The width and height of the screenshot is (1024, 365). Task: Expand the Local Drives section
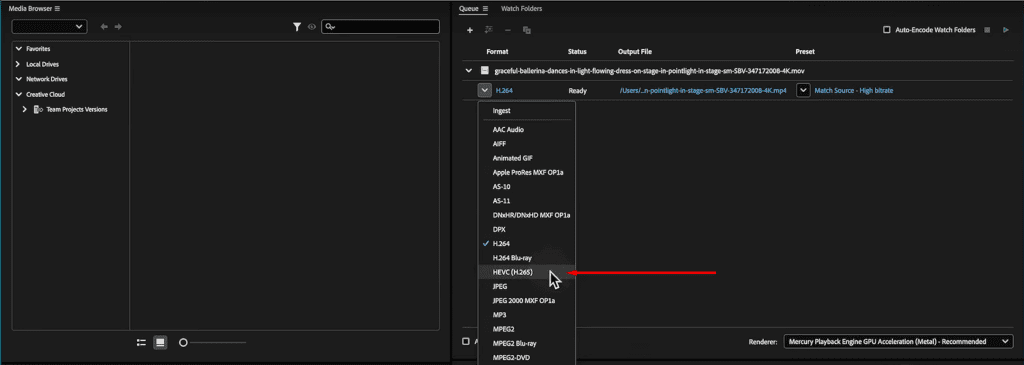(18, 64)
